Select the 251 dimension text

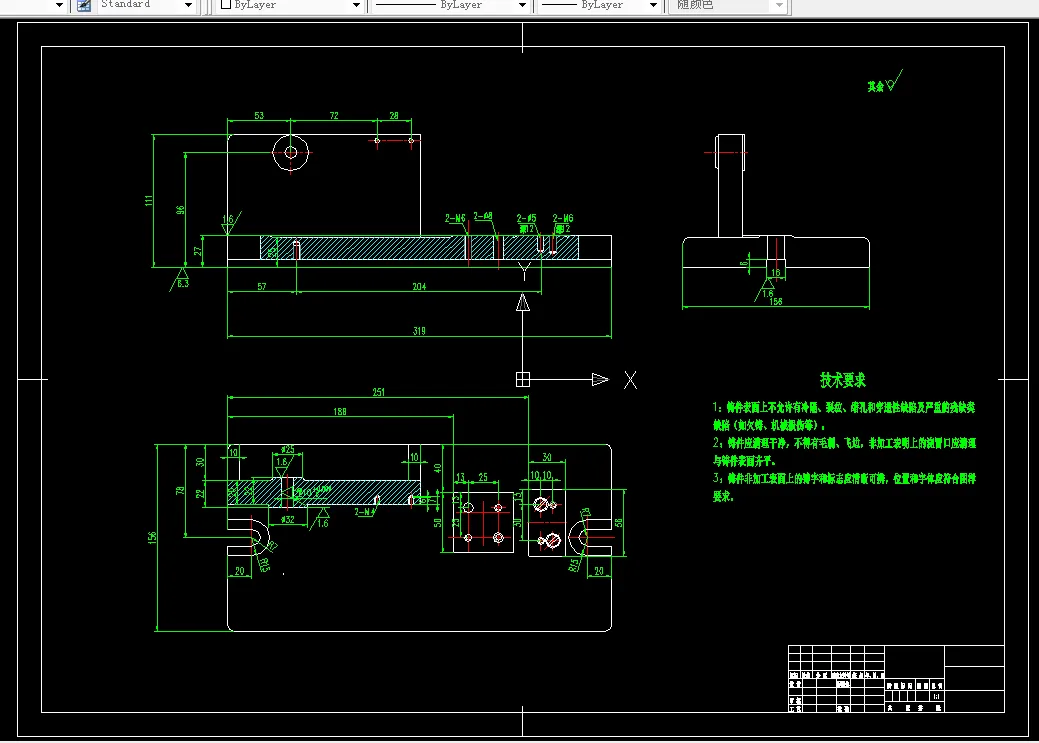378,392
